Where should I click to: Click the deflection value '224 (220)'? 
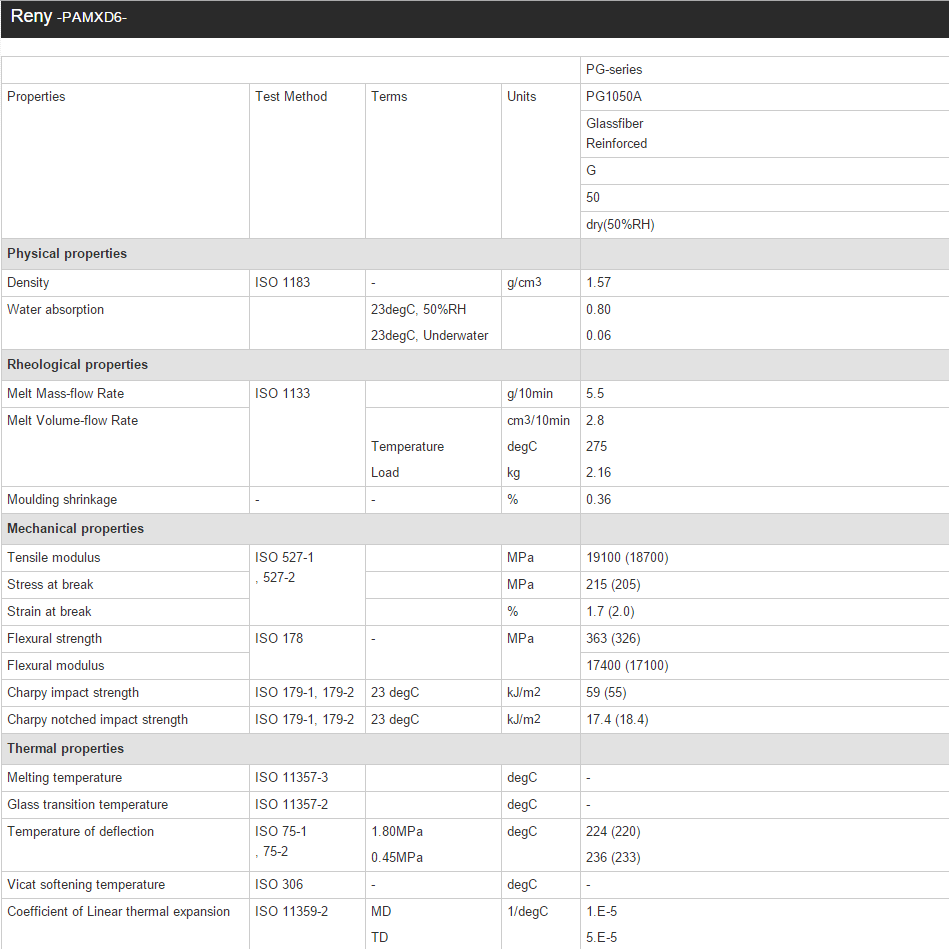[x=612, y=832]
